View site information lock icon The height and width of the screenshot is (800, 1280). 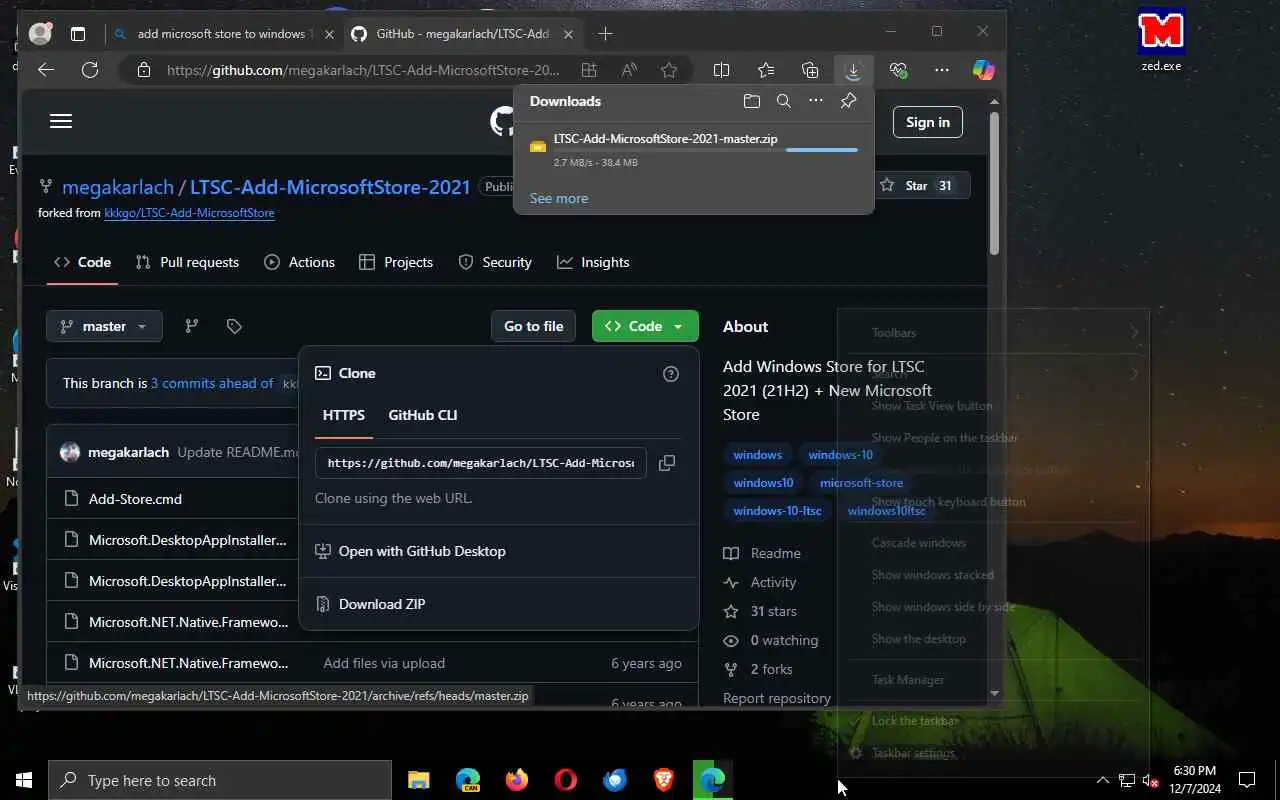(144, 70)
